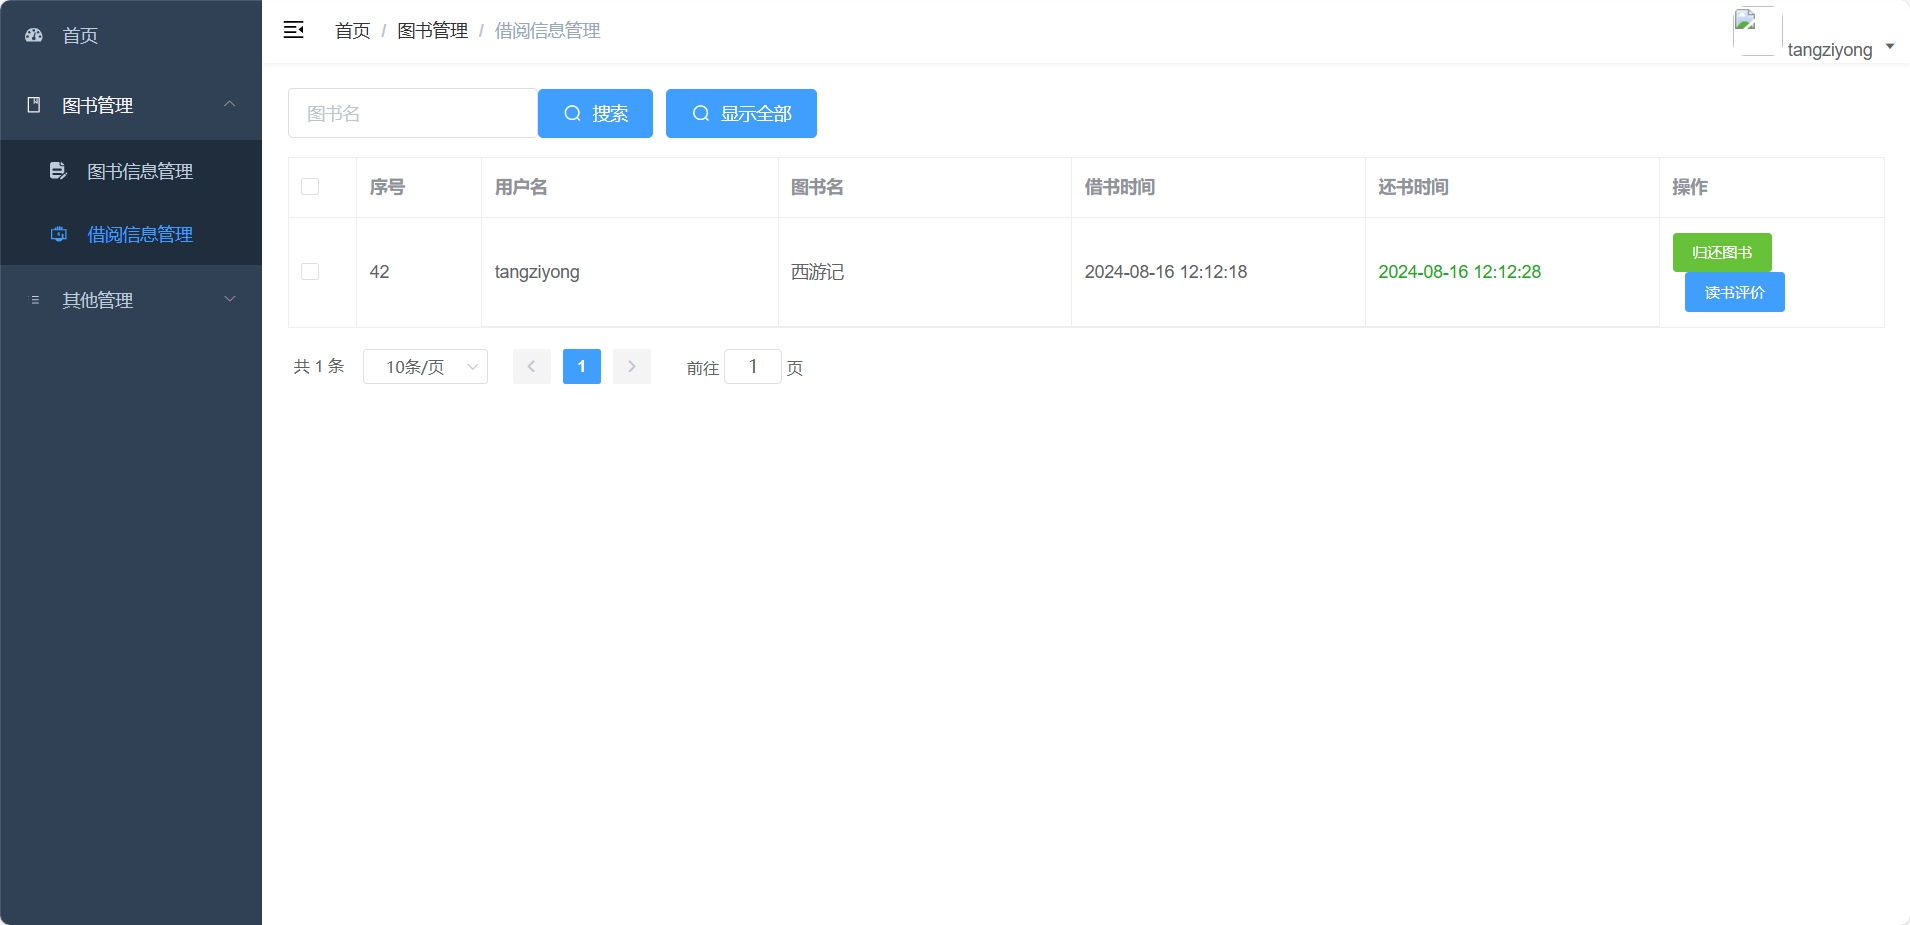Focus the 图书名 search input
1910x925 pixels.
413,113
